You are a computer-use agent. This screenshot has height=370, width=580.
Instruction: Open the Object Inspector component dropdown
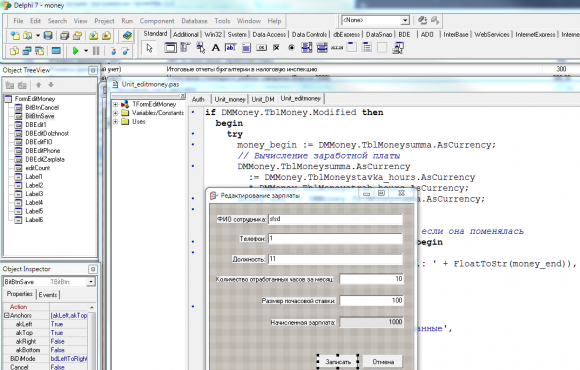[91, 282]
